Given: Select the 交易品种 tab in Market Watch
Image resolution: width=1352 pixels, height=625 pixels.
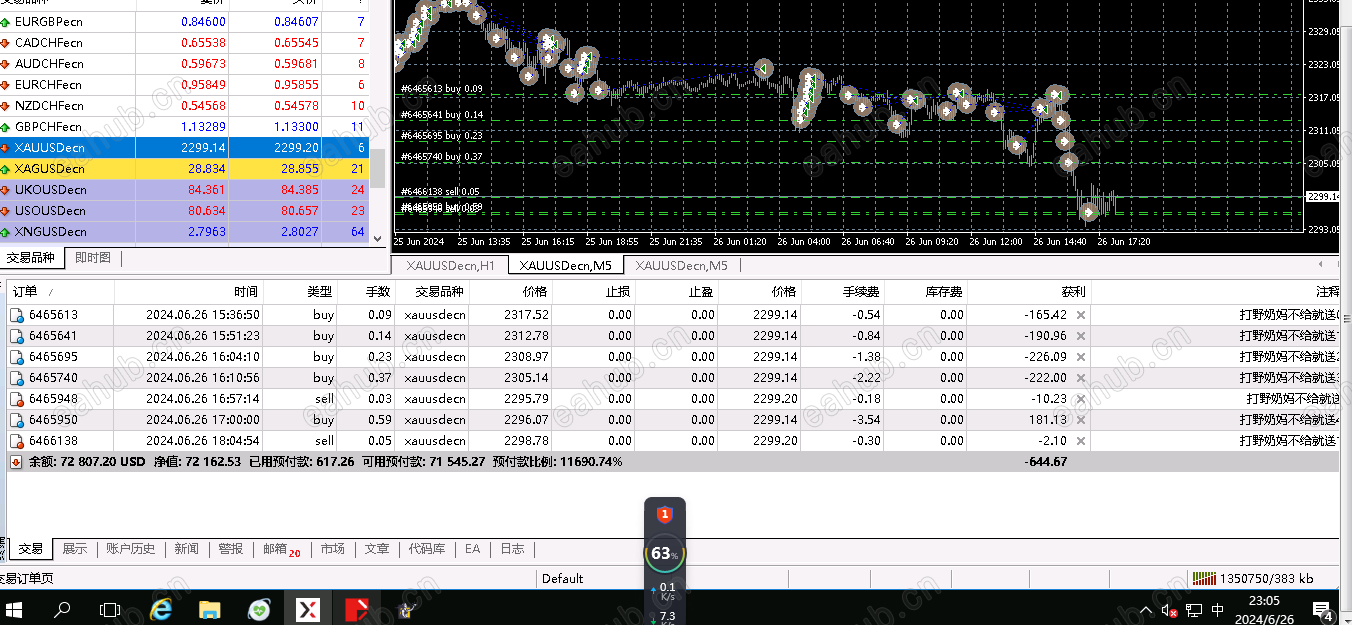Looking at the screenshot, I should [x=30, y=258].
